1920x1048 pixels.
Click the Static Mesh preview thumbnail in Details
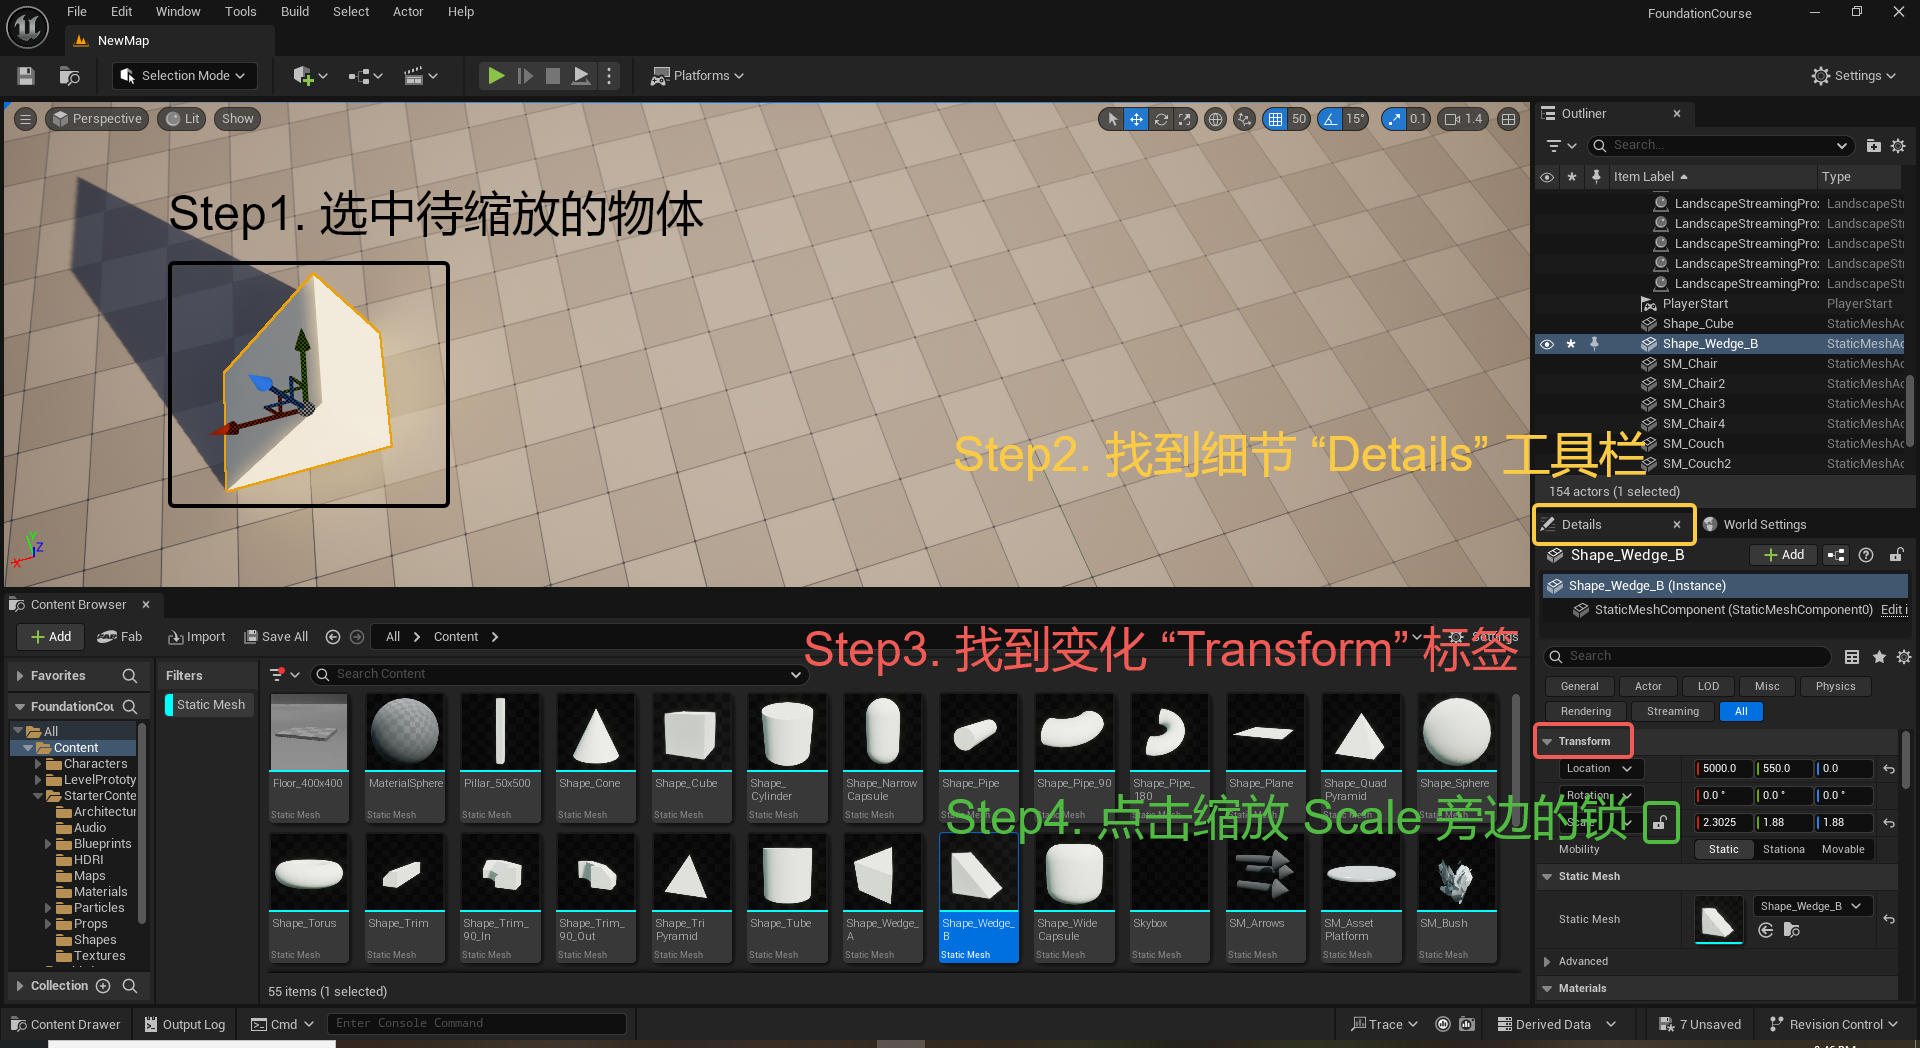click(1719, 920)
